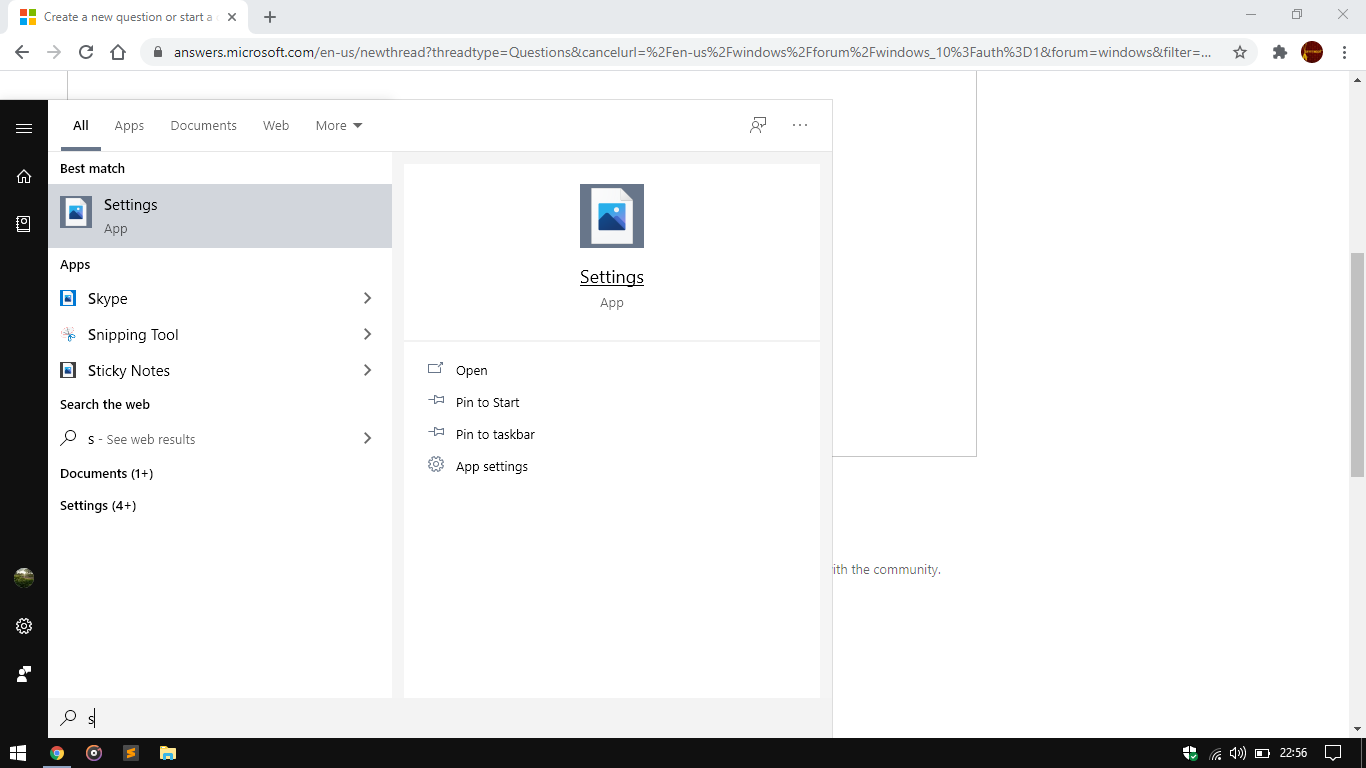Click the Windows Security tray icon

[x=1190, y=753]
